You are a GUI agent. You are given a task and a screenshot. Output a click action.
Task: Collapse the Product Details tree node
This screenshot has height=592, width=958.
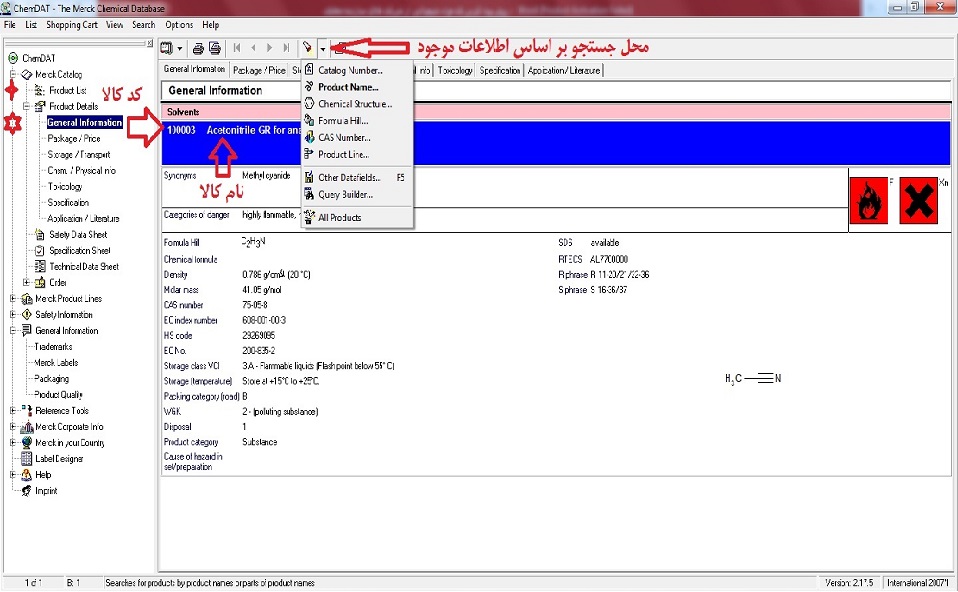26,106
